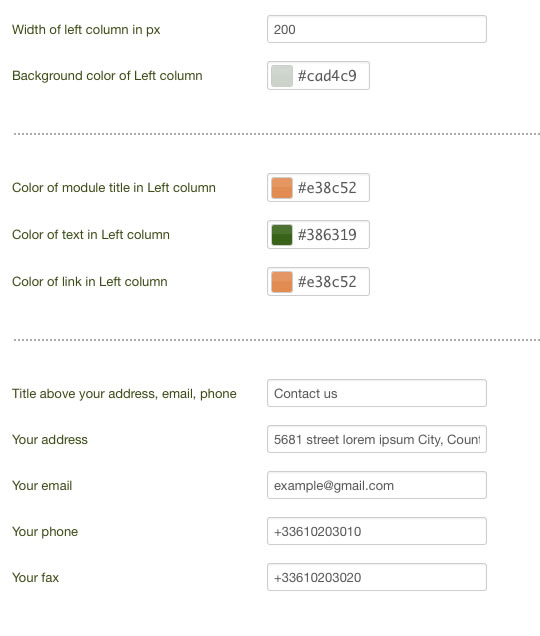Open the green text color swatch
This screenshot has height=636, width=540.
(x=282, y=235)
